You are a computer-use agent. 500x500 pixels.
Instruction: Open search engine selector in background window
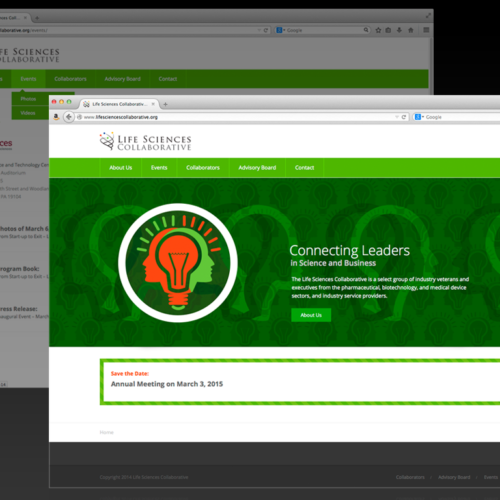click(x=280, y=30)
